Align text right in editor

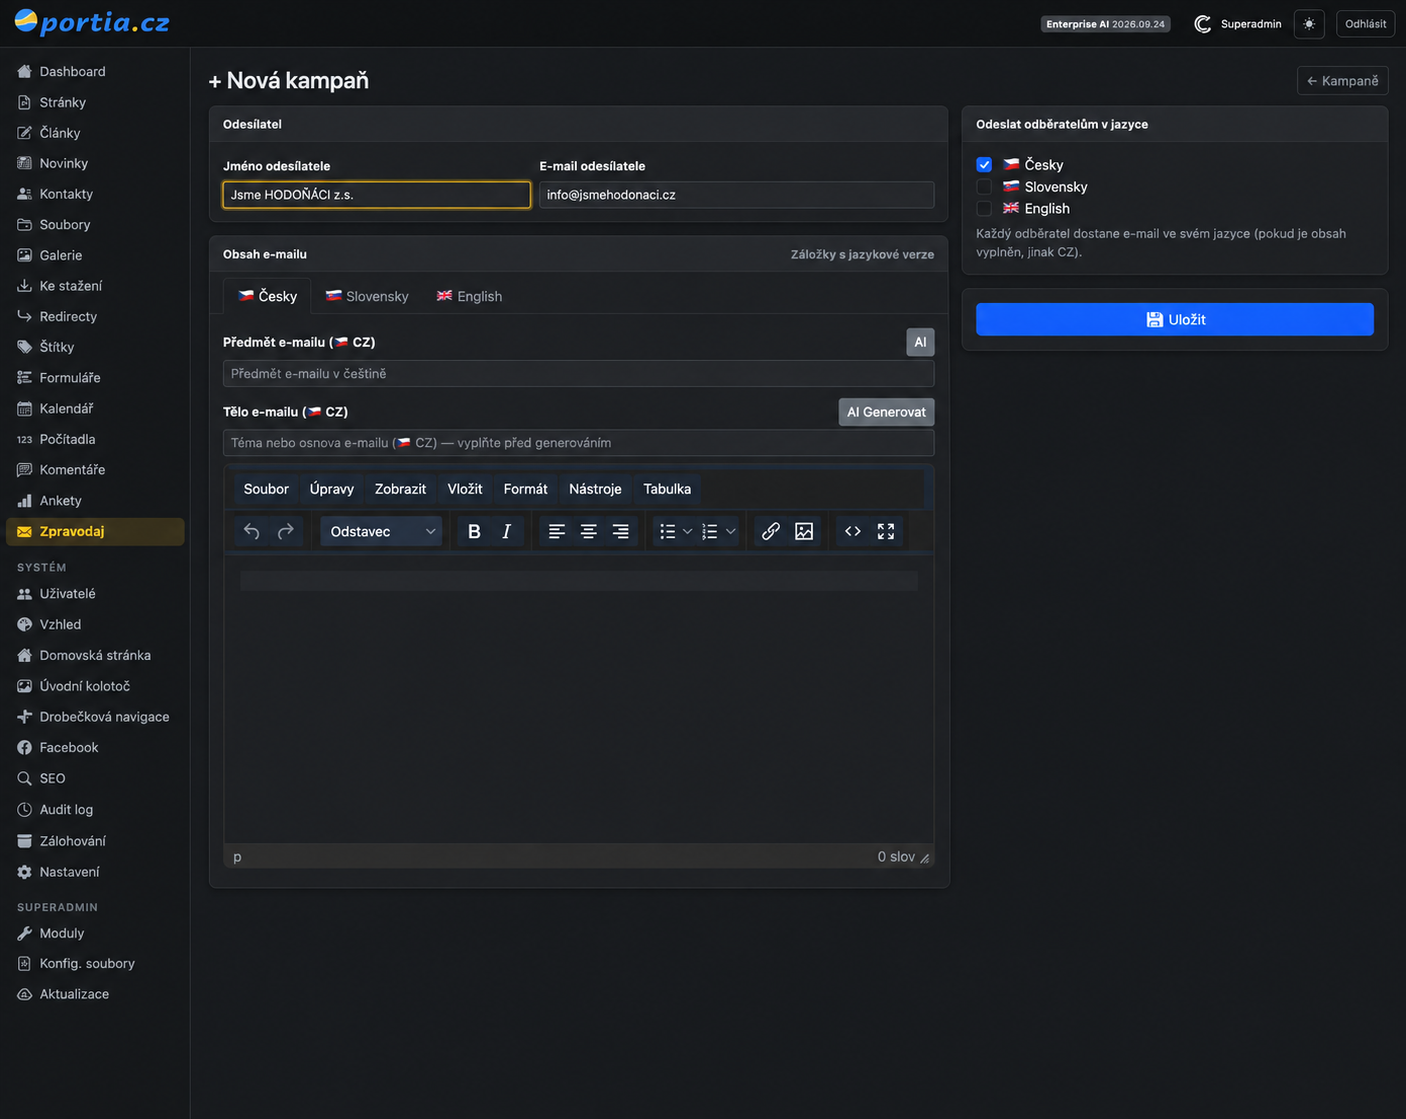[x=621, y=531]
